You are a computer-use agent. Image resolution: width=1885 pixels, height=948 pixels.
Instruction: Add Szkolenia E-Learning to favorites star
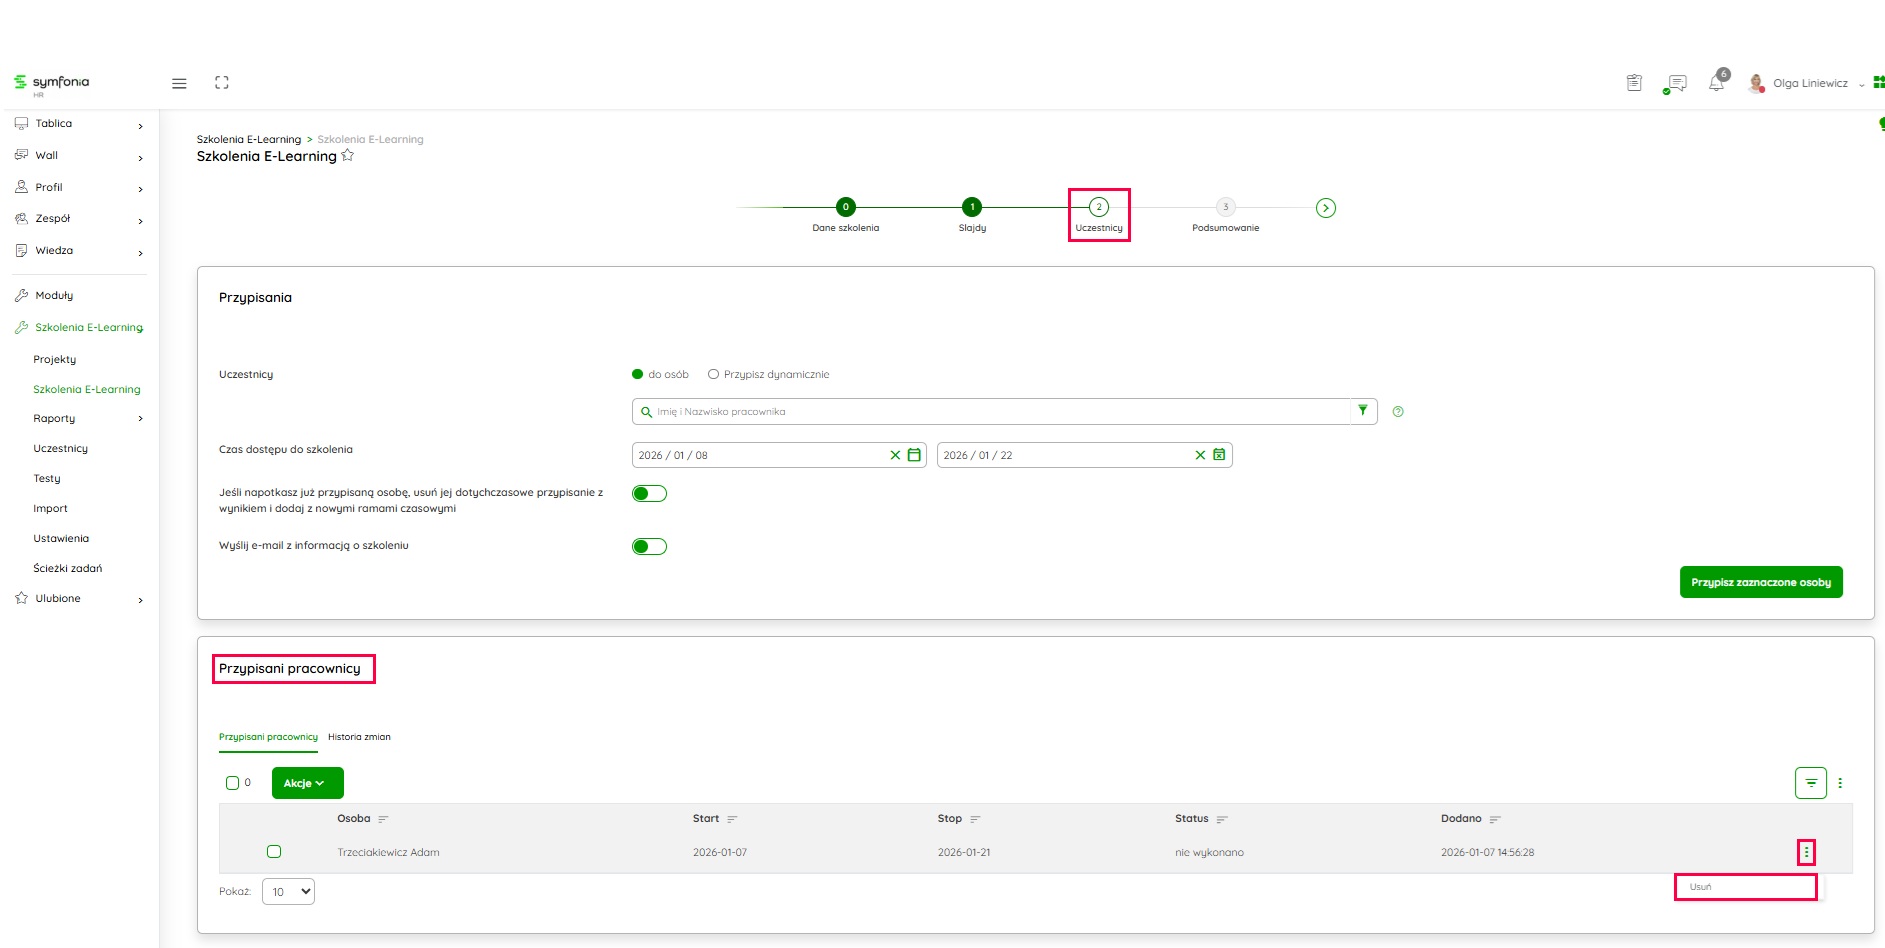coord(348,156)
